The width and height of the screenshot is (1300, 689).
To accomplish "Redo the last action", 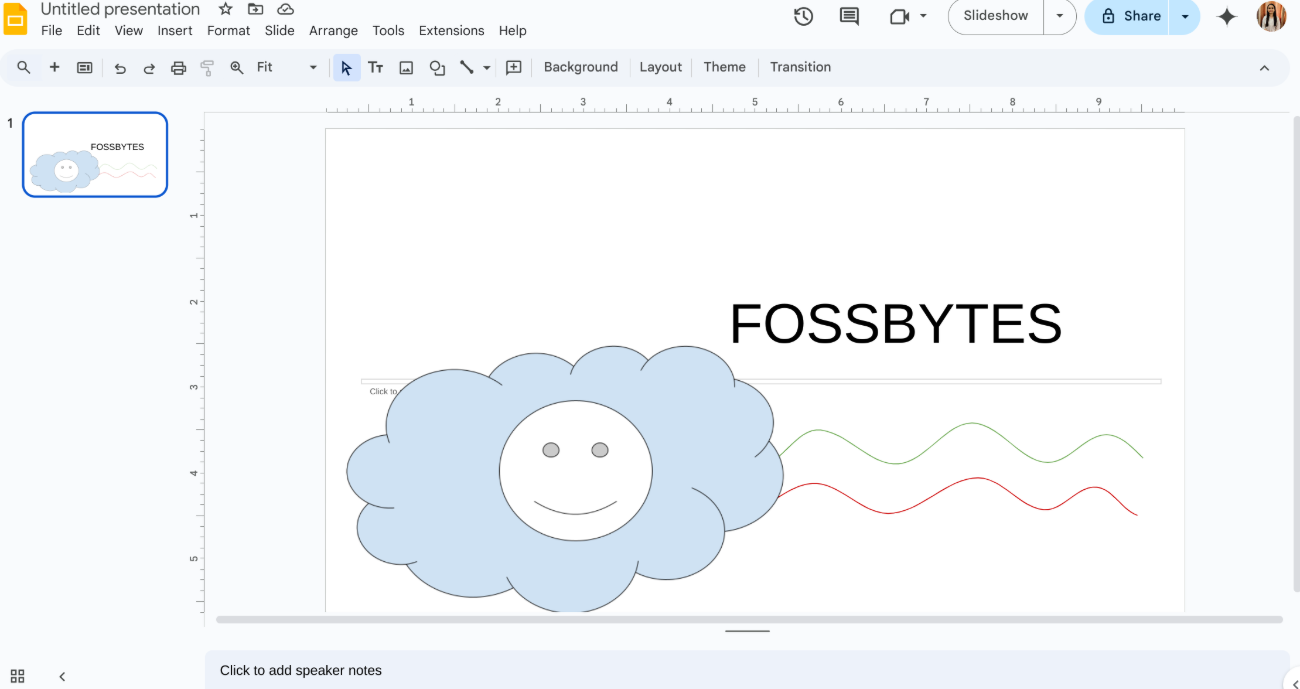I will pyautogui.click(x=148, y=67).
